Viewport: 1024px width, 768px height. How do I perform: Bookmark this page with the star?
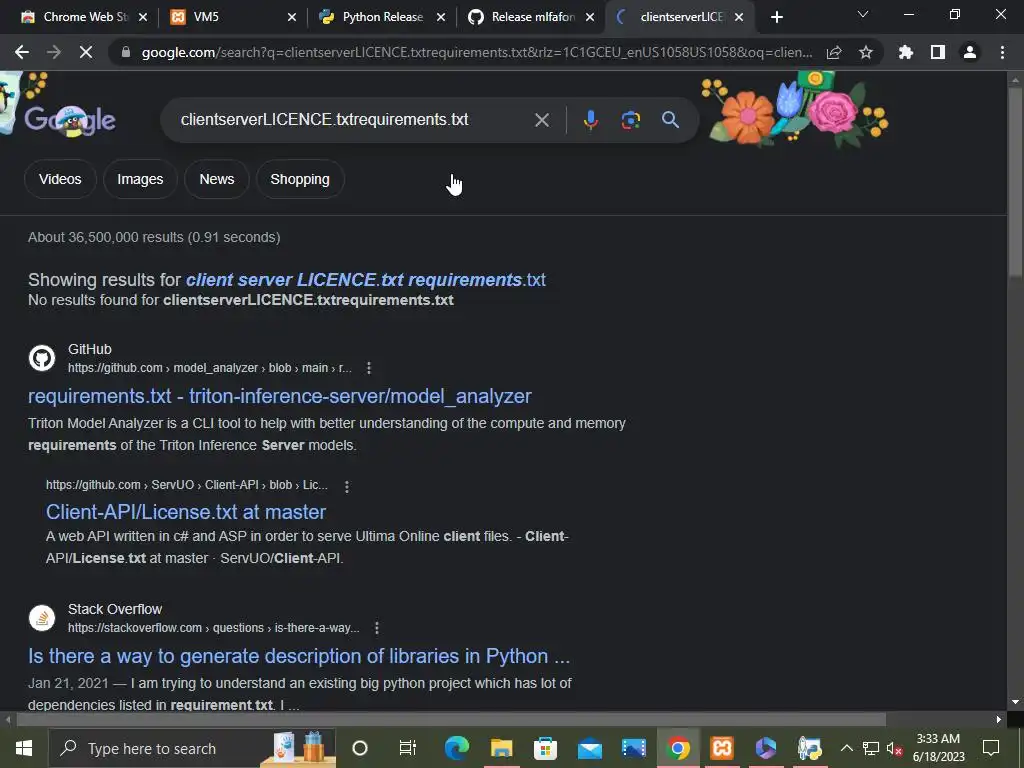pos(866,52)
